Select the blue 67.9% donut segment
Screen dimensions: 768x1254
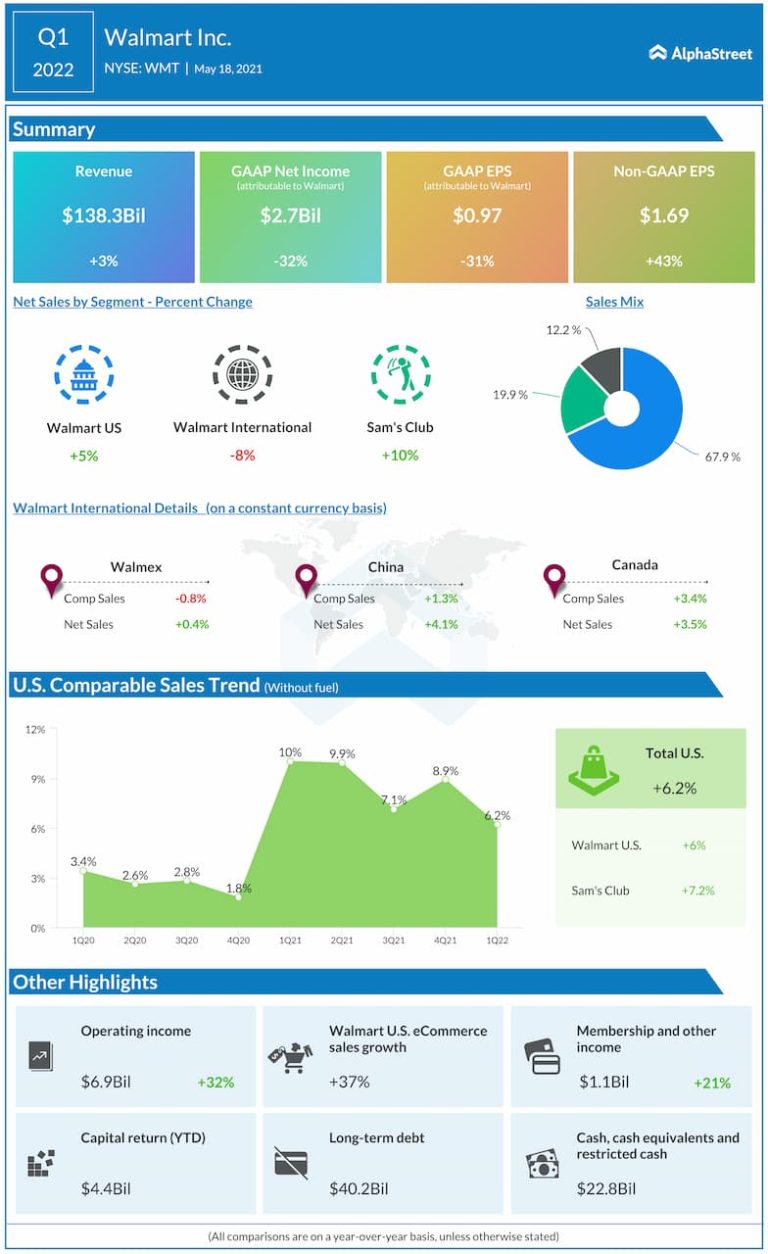[x=660, y=420]
